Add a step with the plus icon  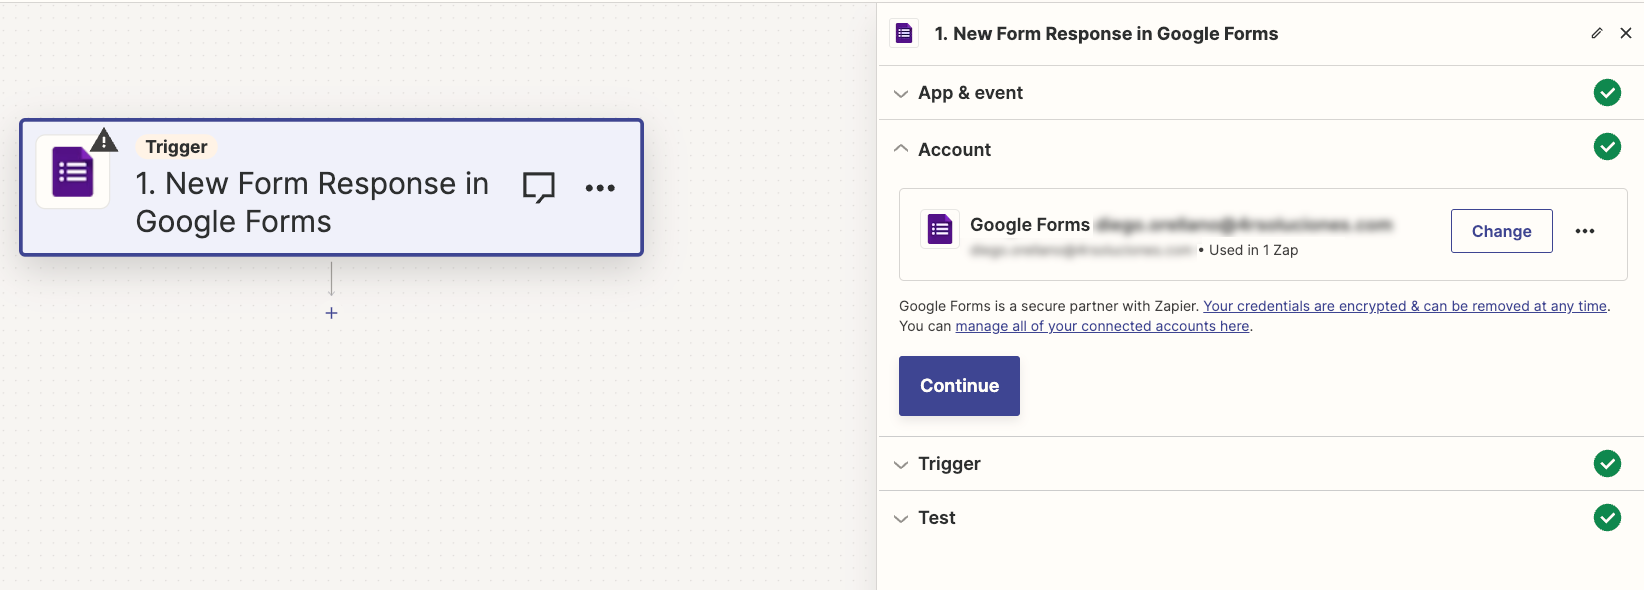point(332,313)
